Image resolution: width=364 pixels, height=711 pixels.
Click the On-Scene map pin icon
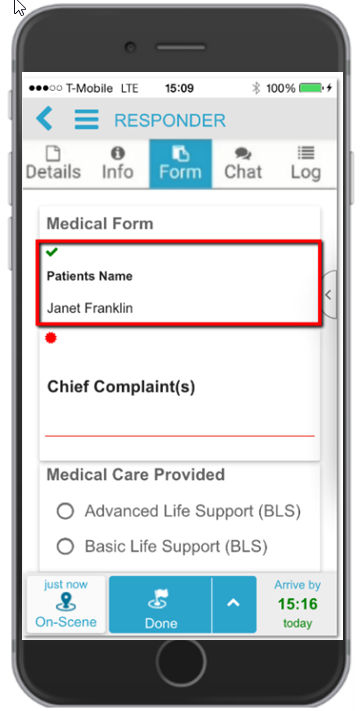point(66,603)
